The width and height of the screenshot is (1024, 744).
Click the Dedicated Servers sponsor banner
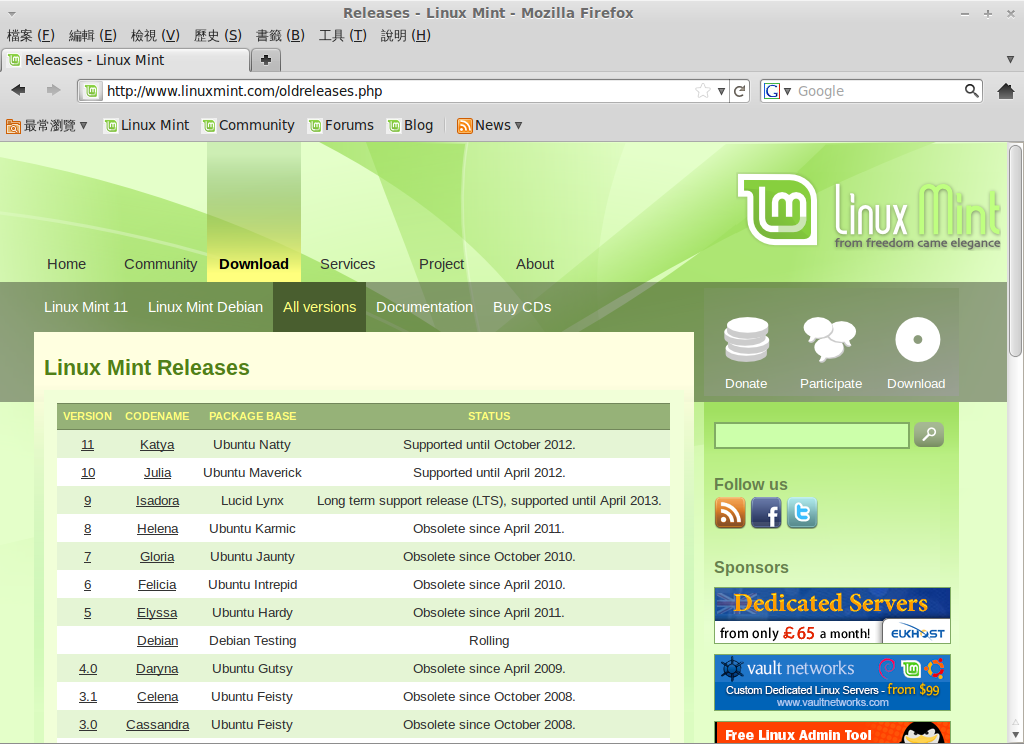(x=832, y=616)
